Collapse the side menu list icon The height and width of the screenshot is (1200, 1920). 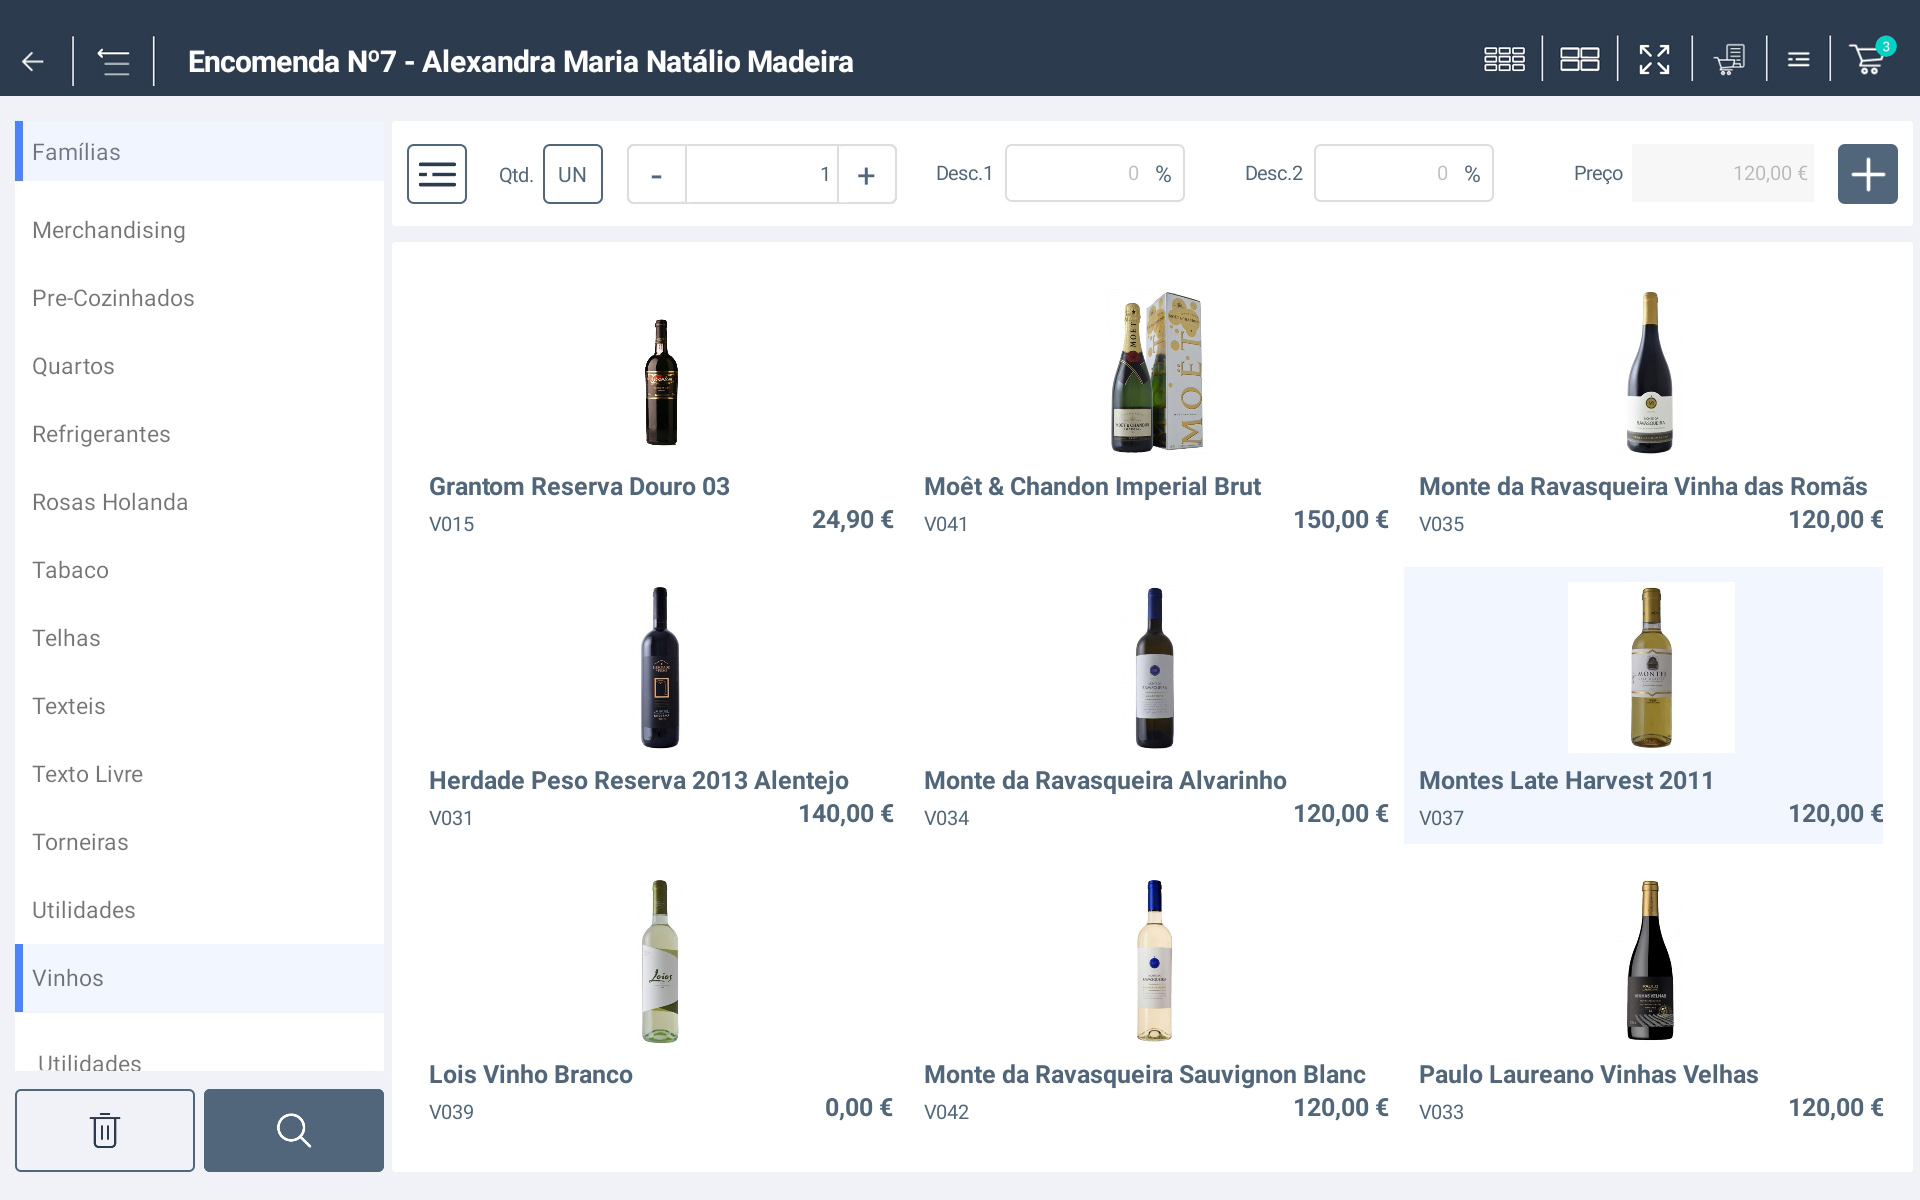click(113, 62)
